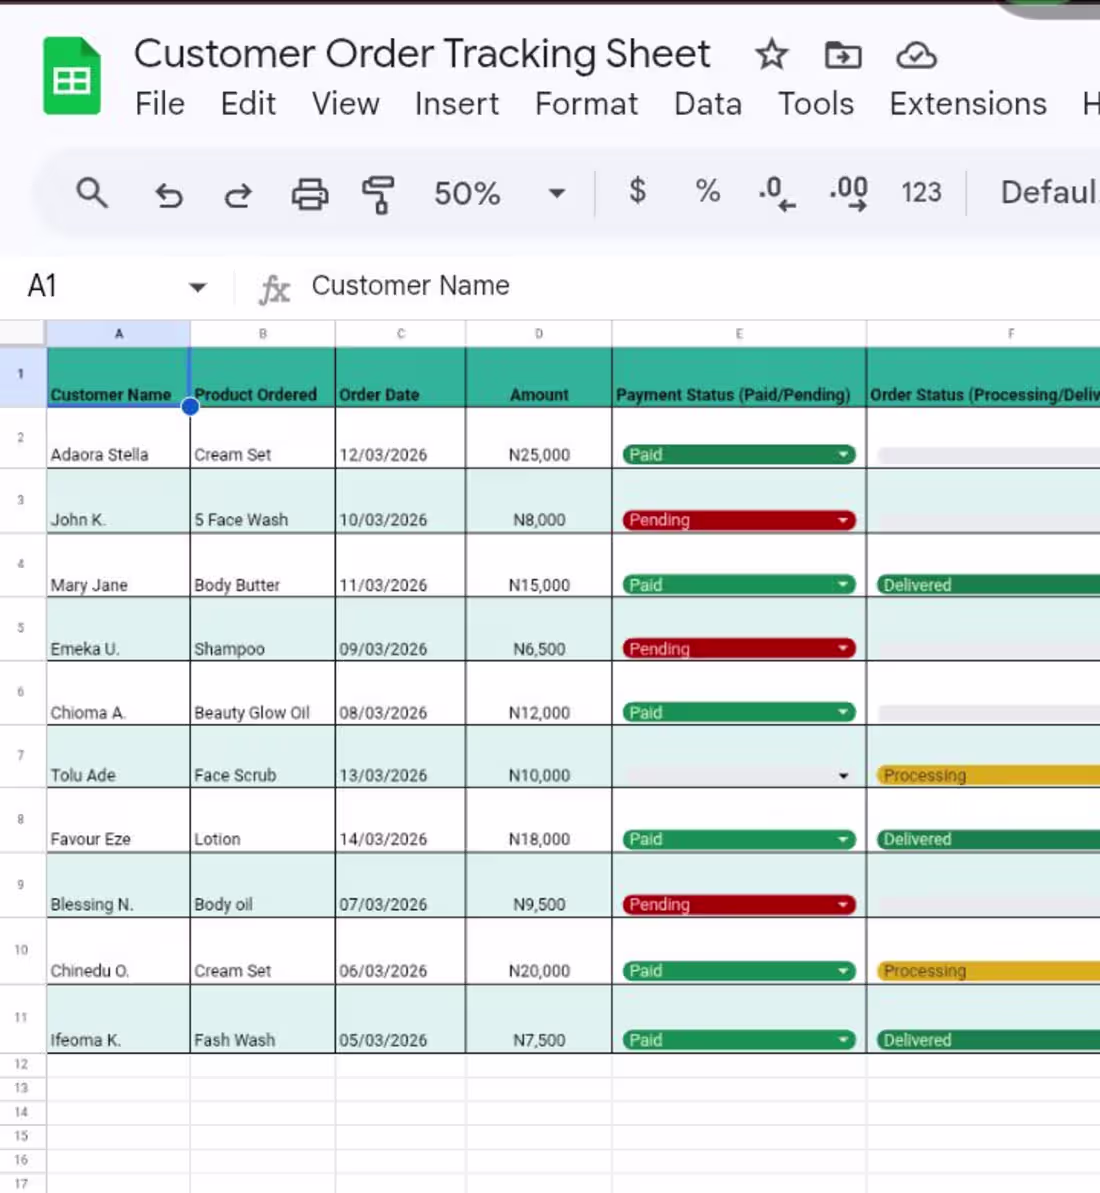
Task: Open Mary Jane's Delivered order status chip
Action: [x=988, y=584]
